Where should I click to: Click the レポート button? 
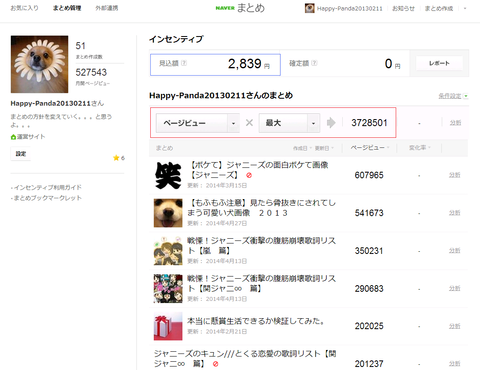[439, 63]
